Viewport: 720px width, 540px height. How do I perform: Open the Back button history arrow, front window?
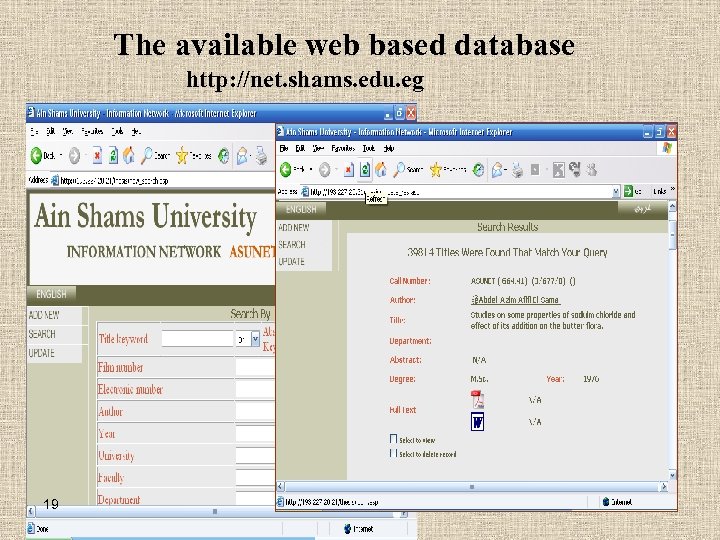click(311, 169)
